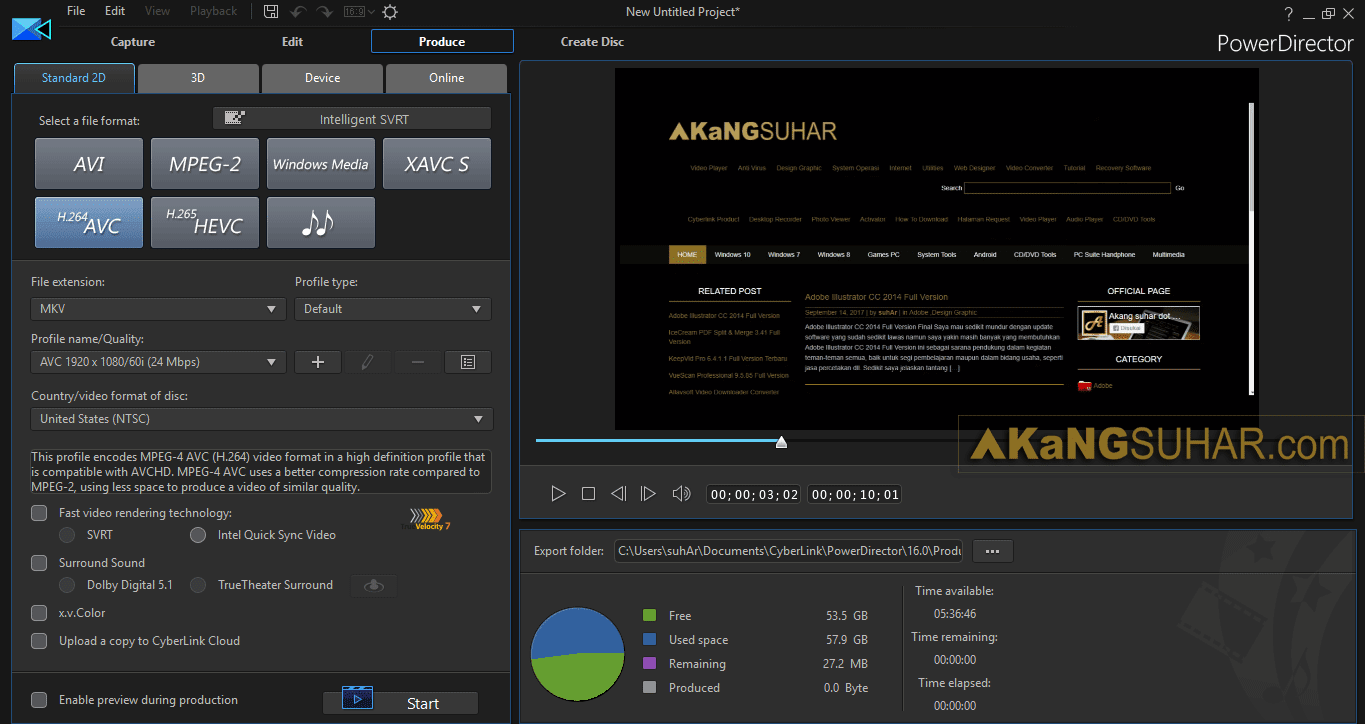Click the Export folder path field

[x=788, y=551]
